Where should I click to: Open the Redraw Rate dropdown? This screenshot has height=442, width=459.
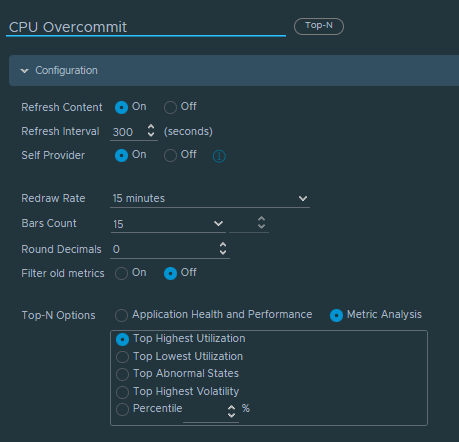pyautogui.click(x=210, y=199)
